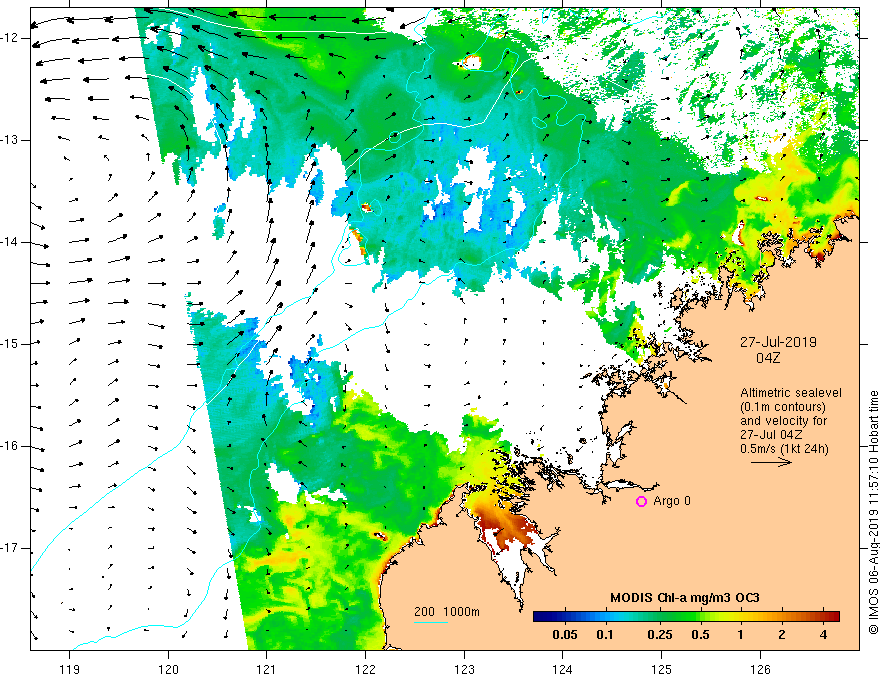The image size is (880, 680).
Task: Click the latitude axis label '-15'
Action: click(x=10, y=344)
